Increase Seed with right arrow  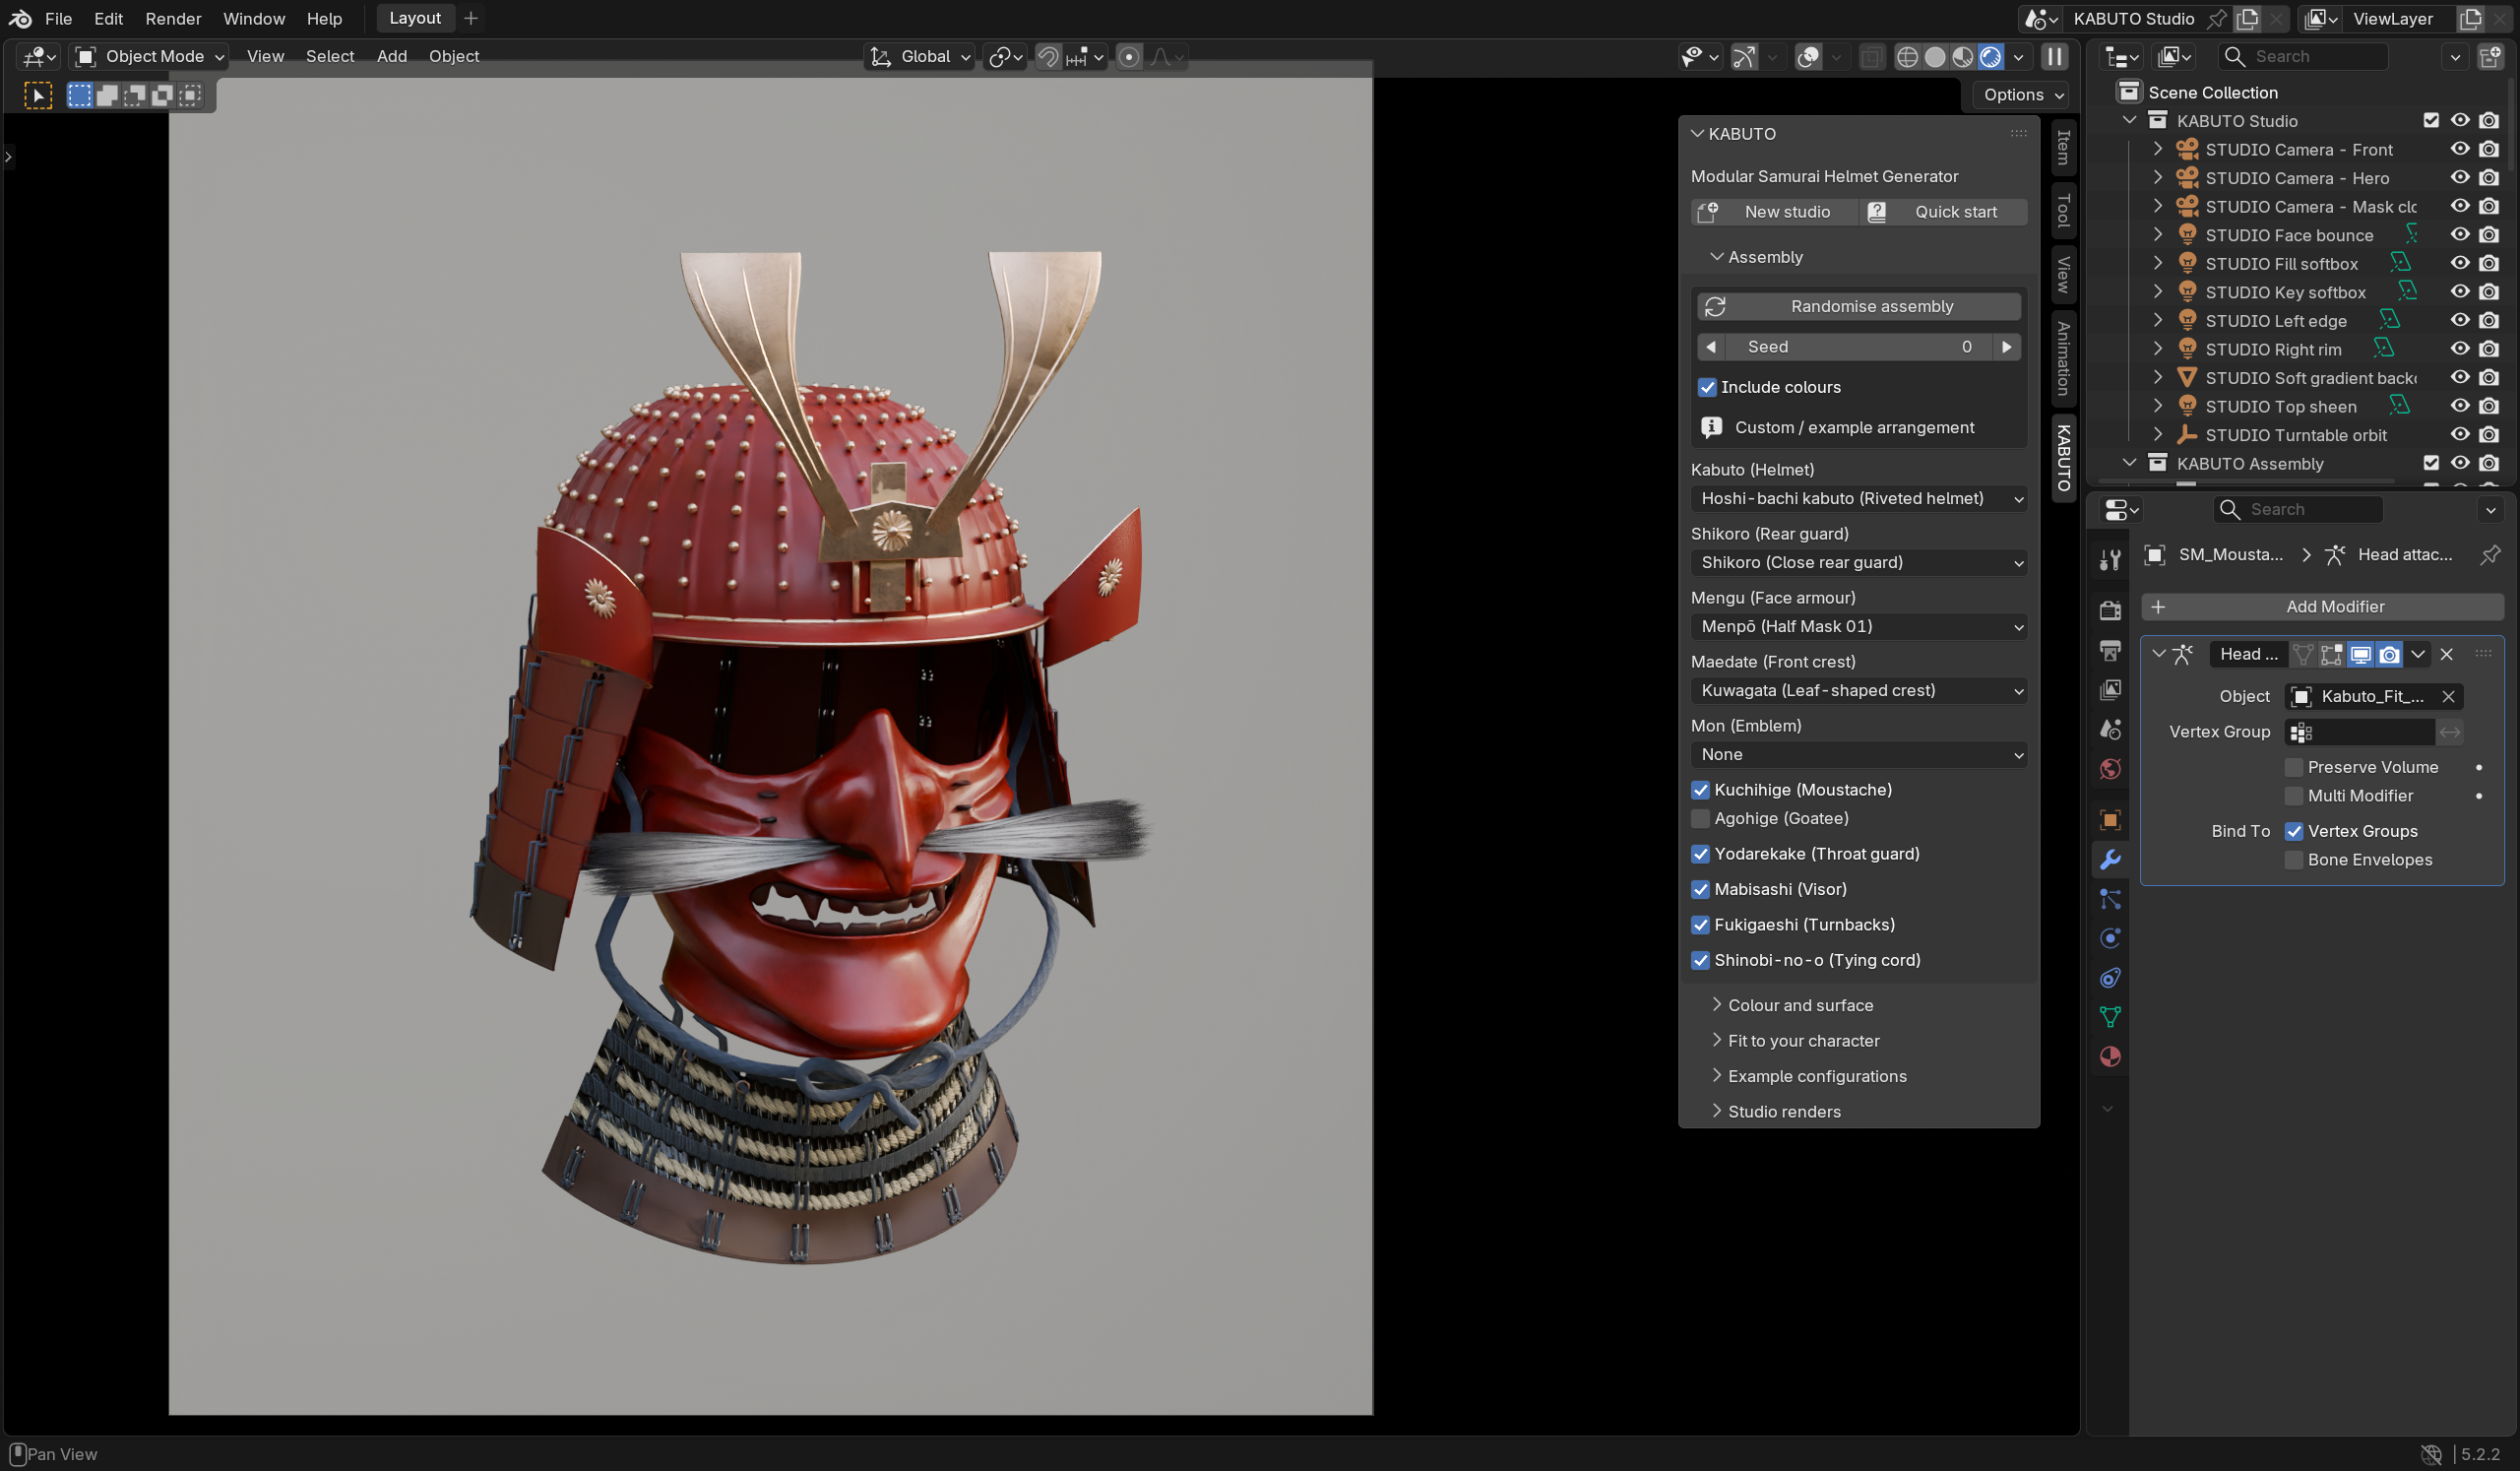pyautogui.click(x=2007, y=347)
